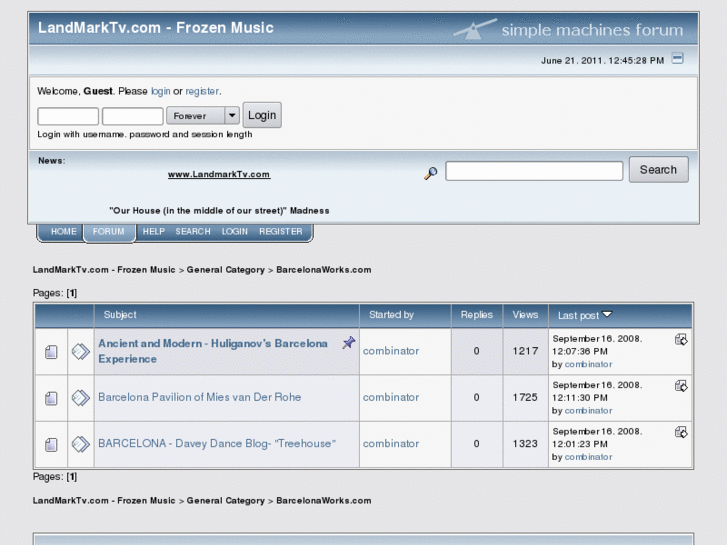
Task: Click the views count 1725
Action: [x=525, y=398]
